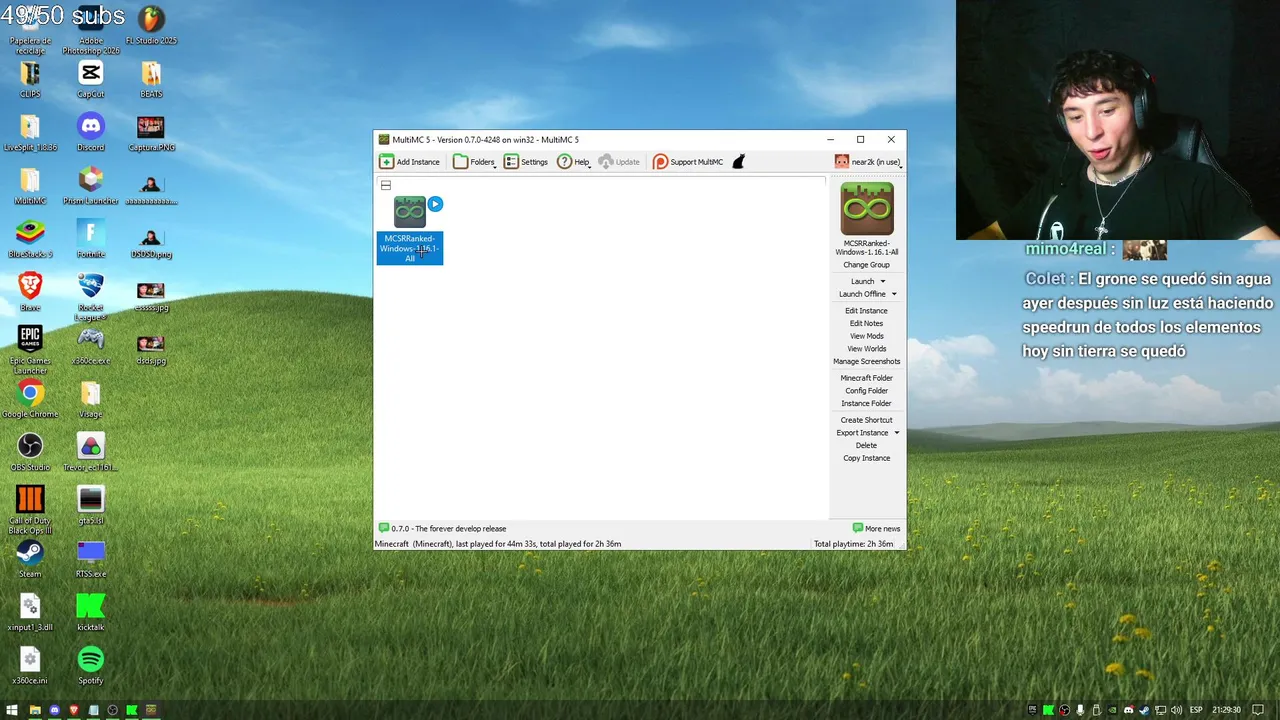Click the Launch button

click(862, 281)
